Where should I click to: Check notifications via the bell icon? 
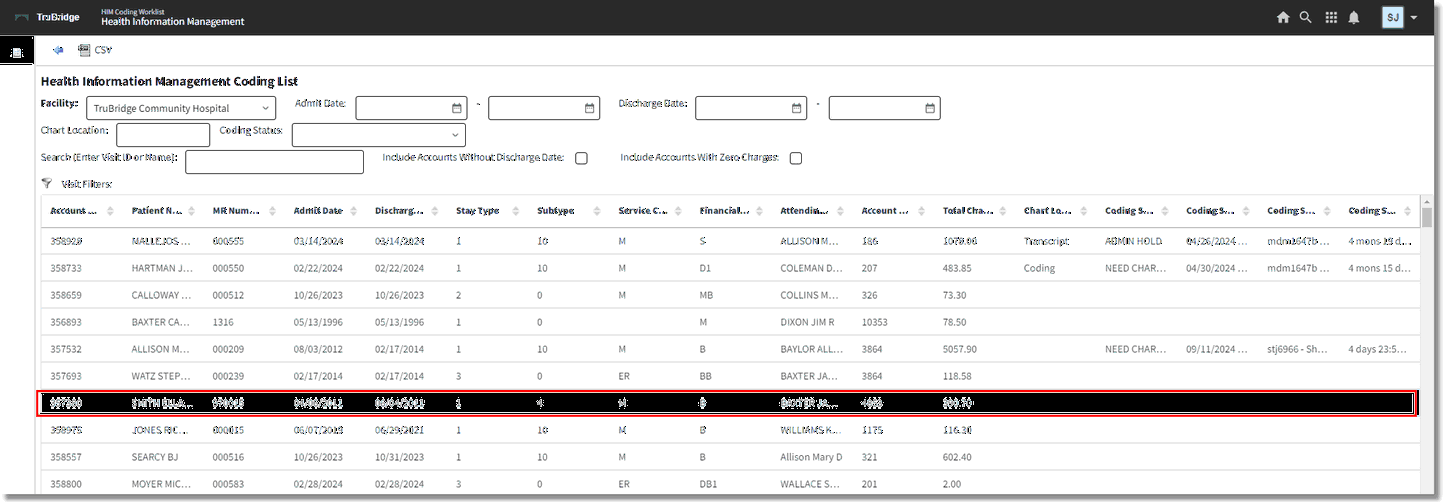click(x=1354, y=17)
